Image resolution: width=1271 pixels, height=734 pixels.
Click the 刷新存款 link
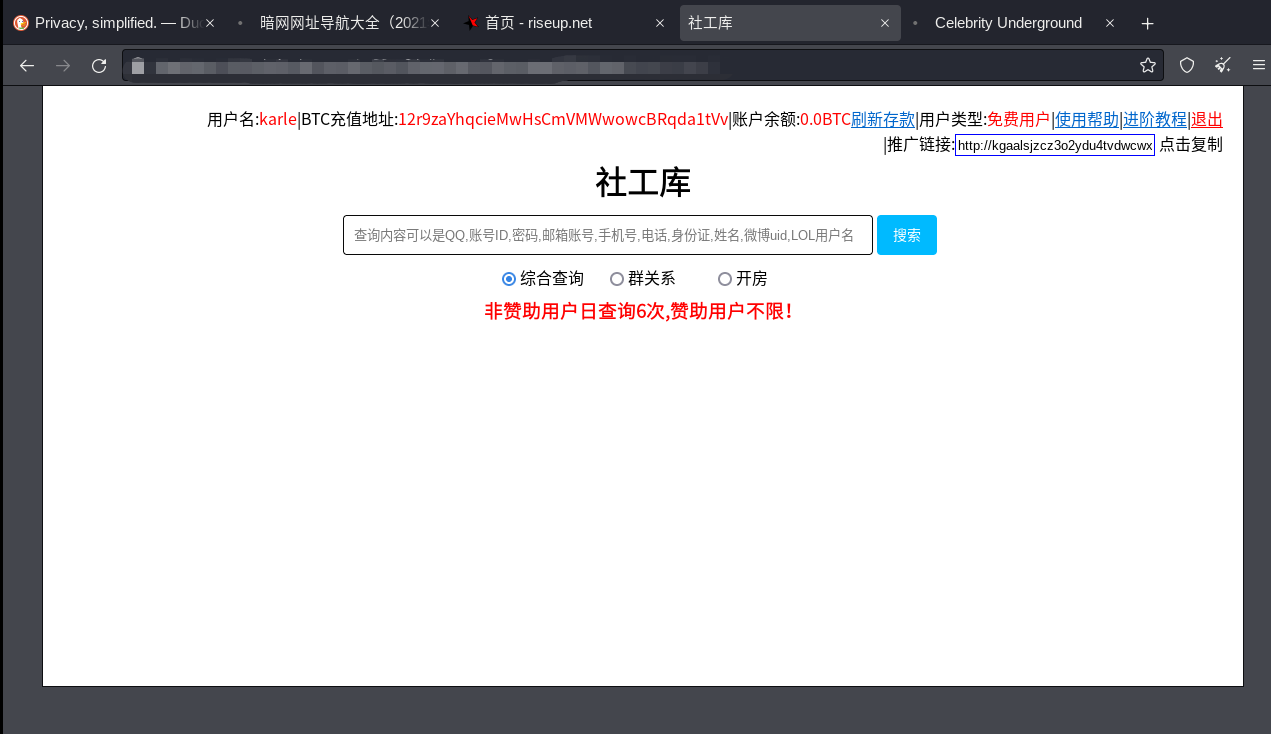tap(882, 120)
